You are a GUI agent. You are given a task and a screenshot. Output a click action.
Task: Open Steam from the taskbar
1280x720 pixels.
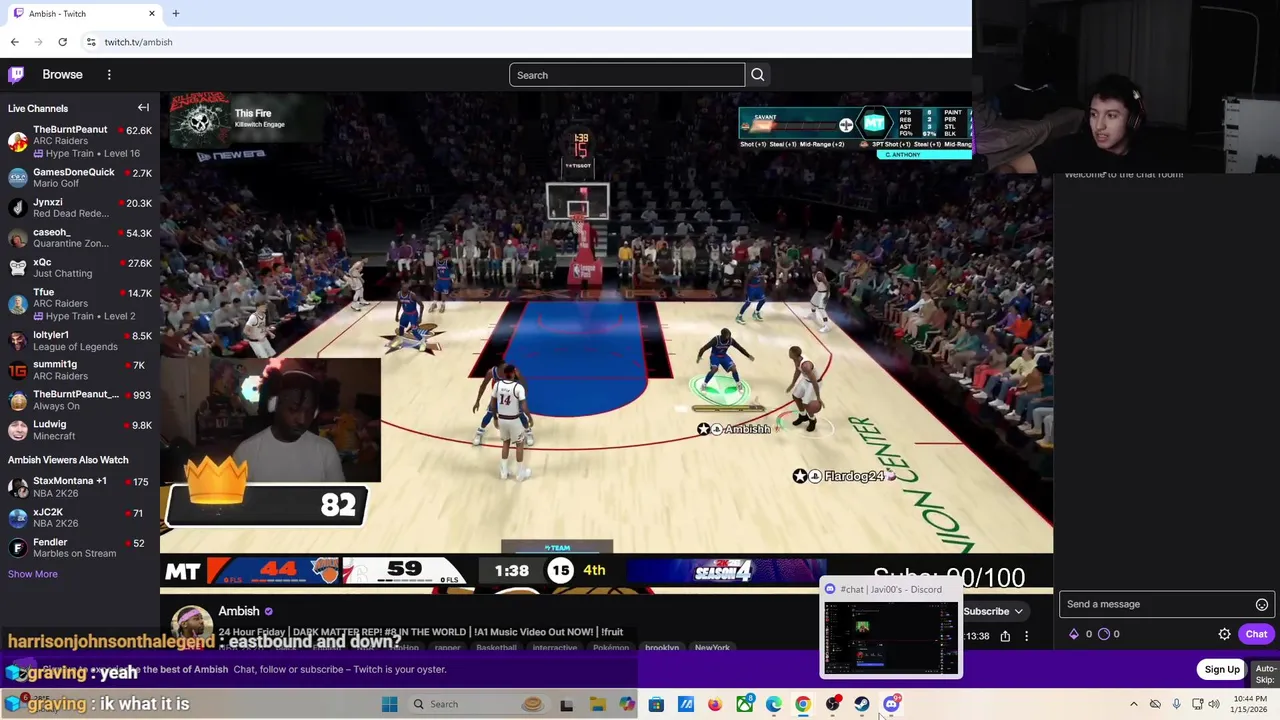[861, 704]
